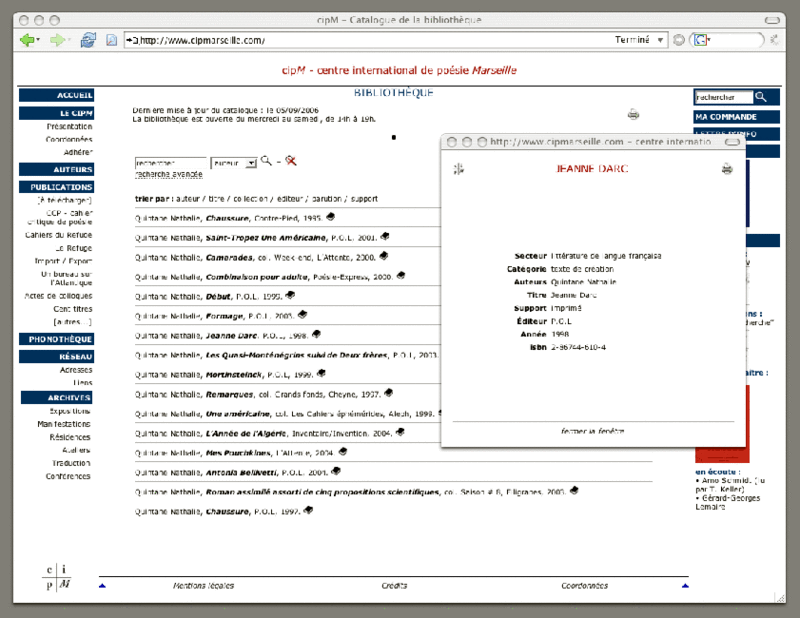Click the page bookmark icon in toolbar
Image resolution: width=800 pixels, height=618 pixels.
click(111, 40)
